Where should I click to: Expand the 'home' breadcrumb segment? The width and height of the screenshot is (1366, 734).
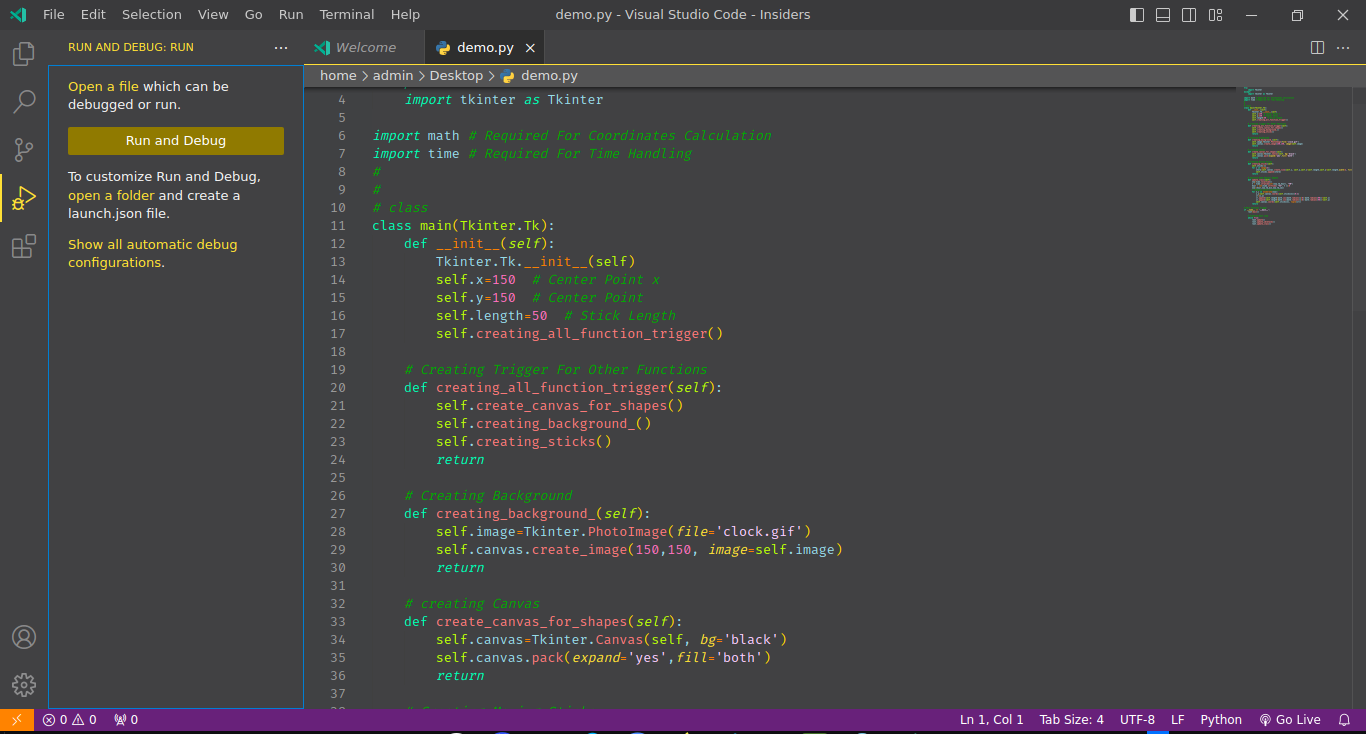pyautogui.click(x=338, y=76)
